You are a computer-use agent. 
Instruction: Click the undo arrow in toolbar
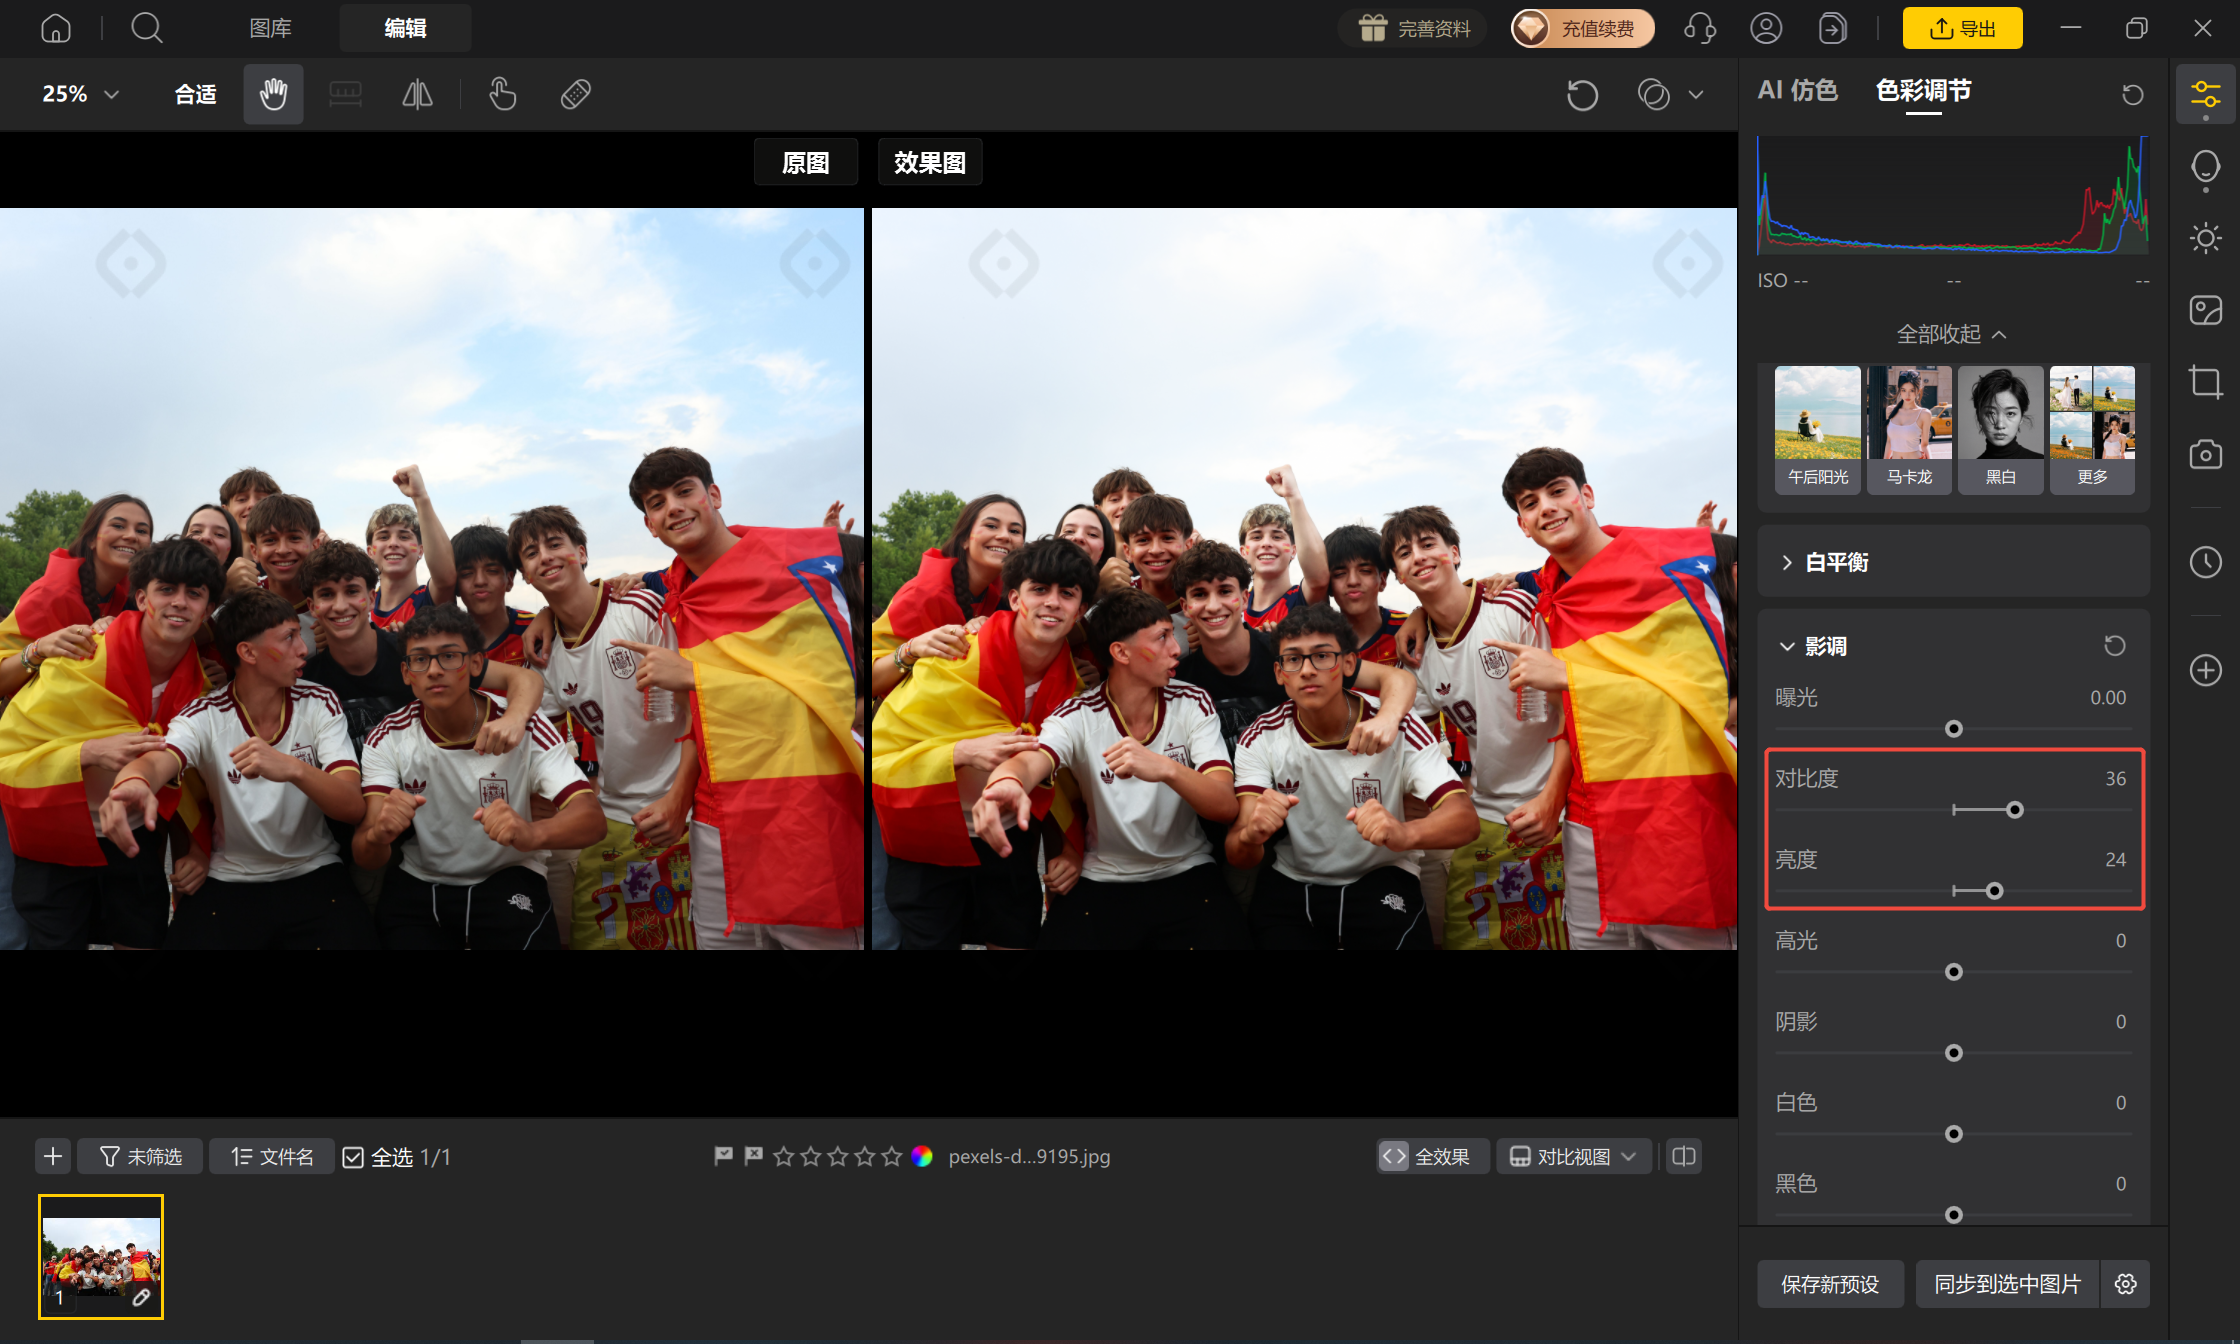pyautogui.click(x=1582, y=95)
